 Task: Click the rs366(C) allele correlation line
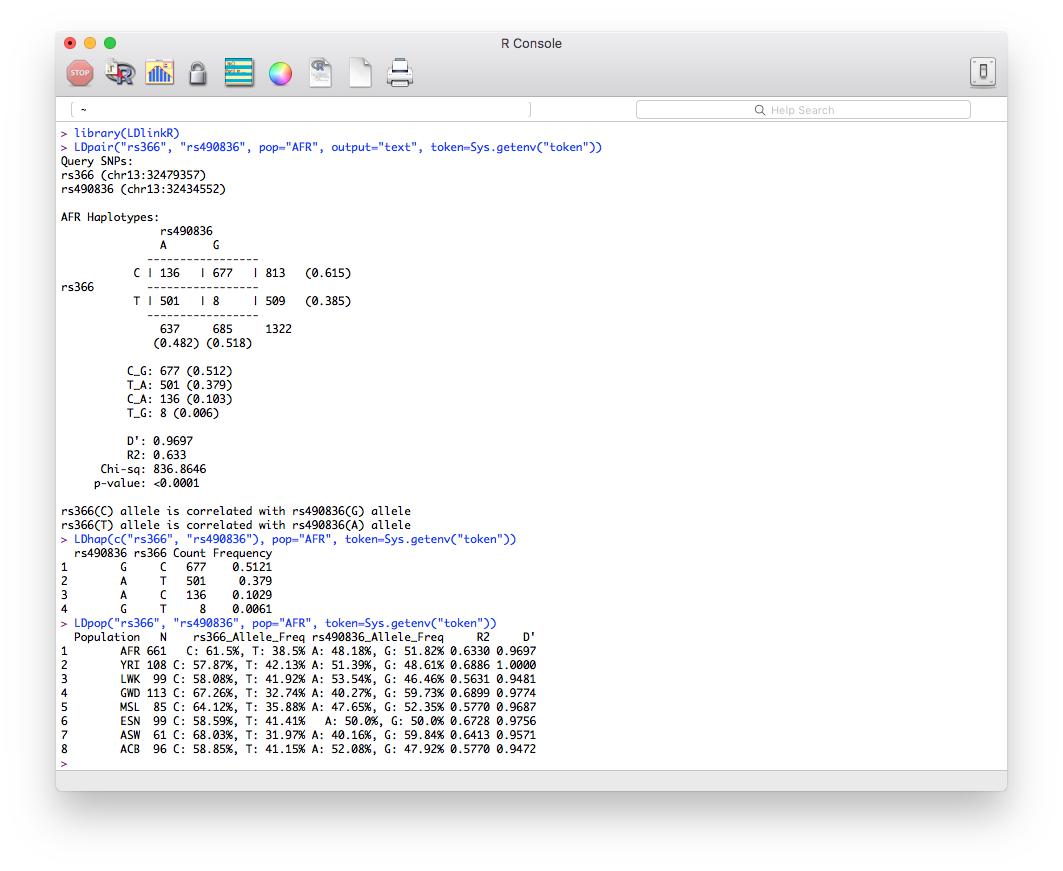pyautogui.click(x=236, y=511)
